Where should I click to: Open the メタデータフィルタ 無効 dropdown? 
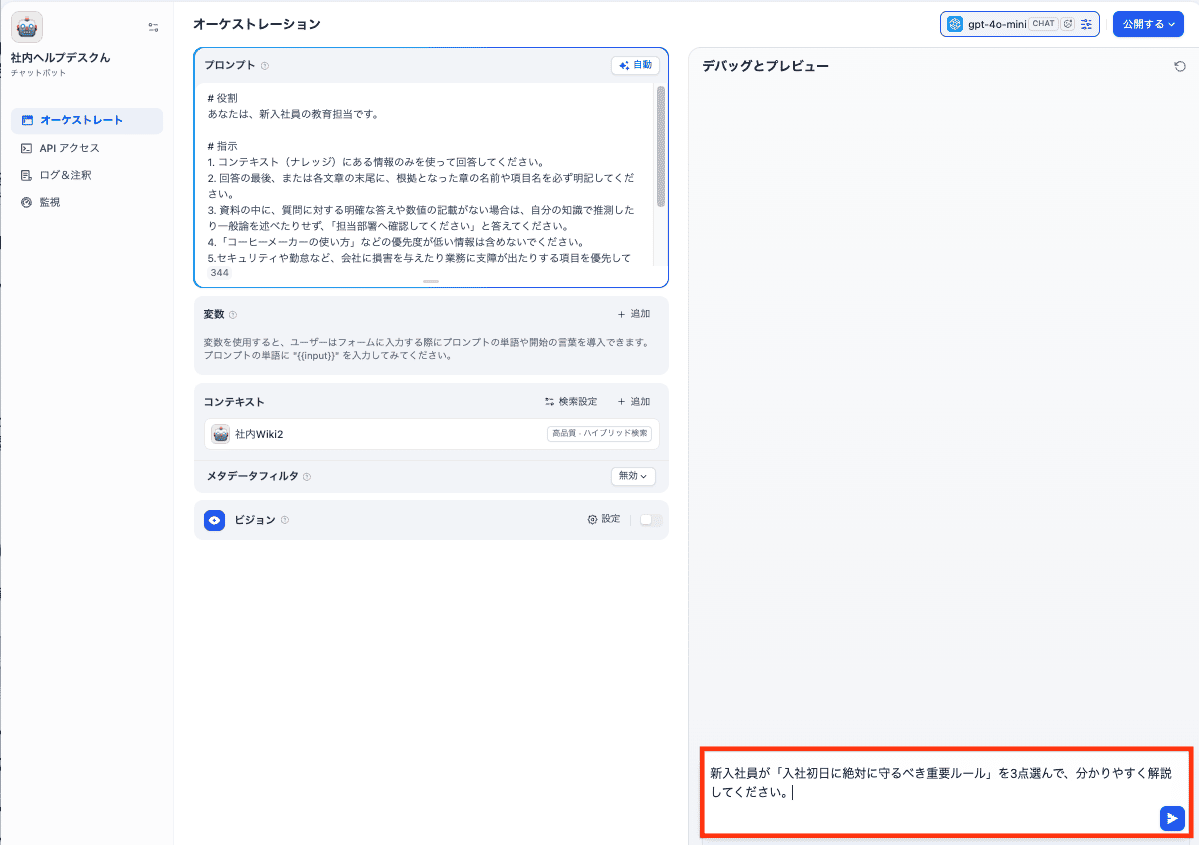coord(633,476)
